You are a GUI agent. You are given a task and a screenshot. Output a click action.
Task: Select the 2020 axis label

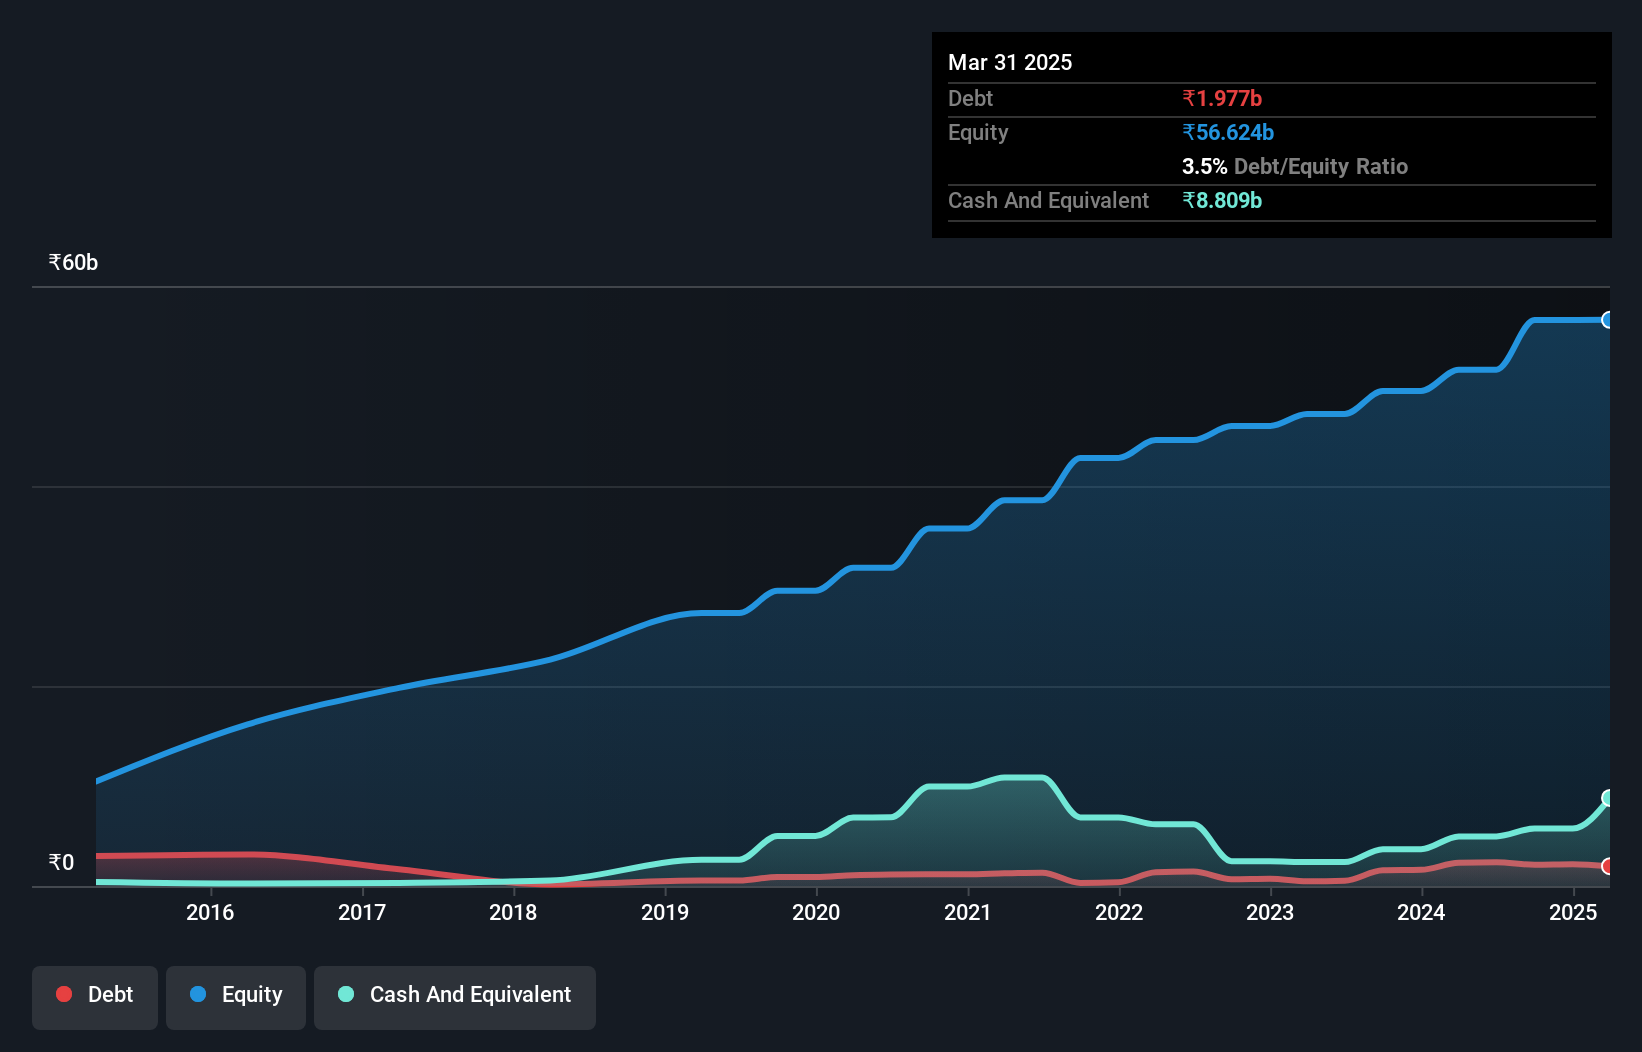point(816,912)
